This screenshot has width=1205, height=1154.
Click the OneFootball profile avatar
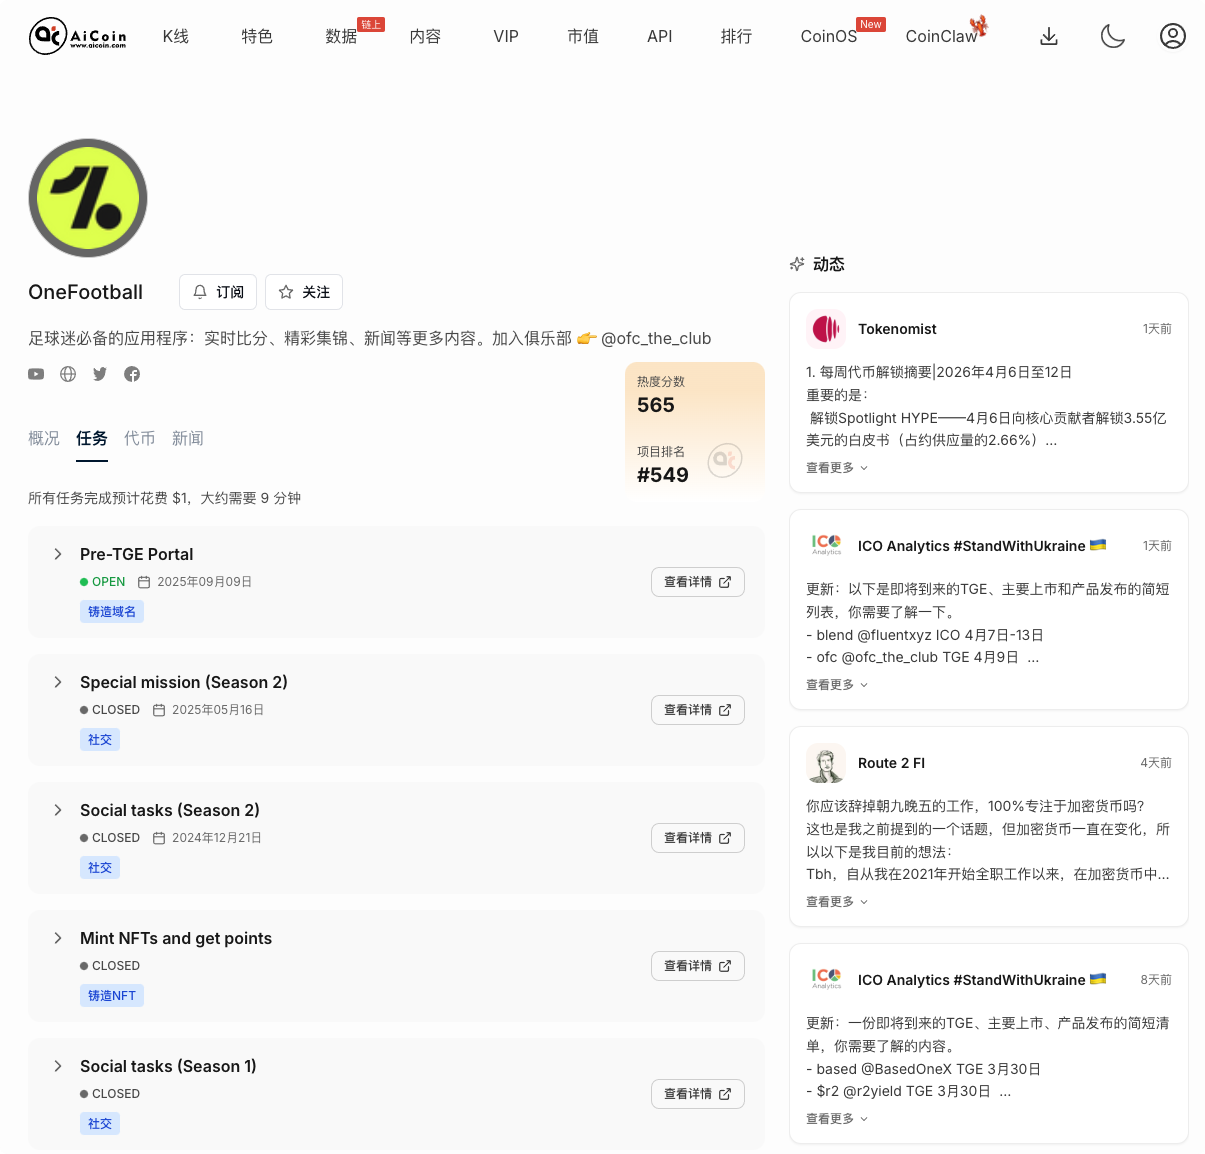point(87,197)
